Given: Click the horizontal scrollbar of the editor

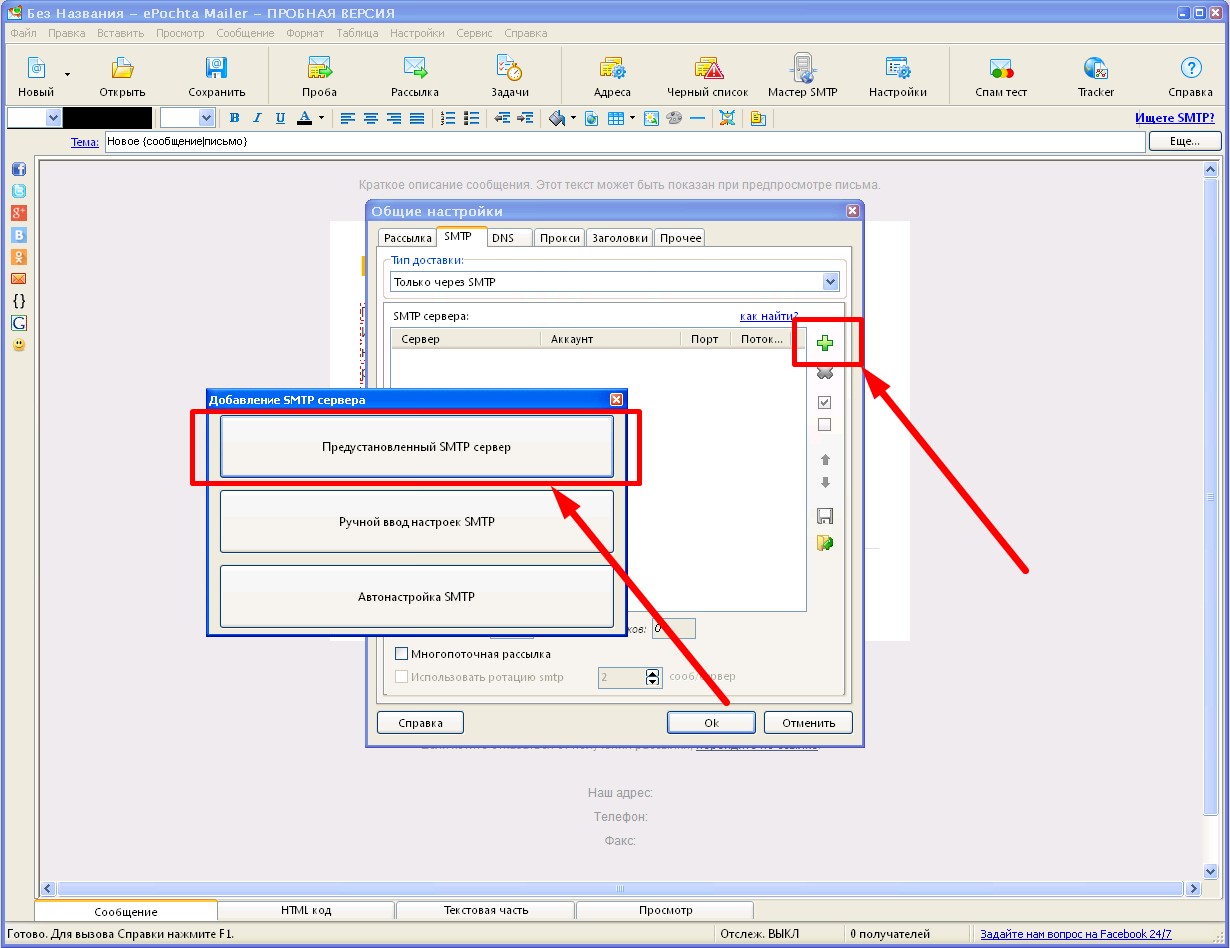Looking at the screenshot, I should click(620, 888).
